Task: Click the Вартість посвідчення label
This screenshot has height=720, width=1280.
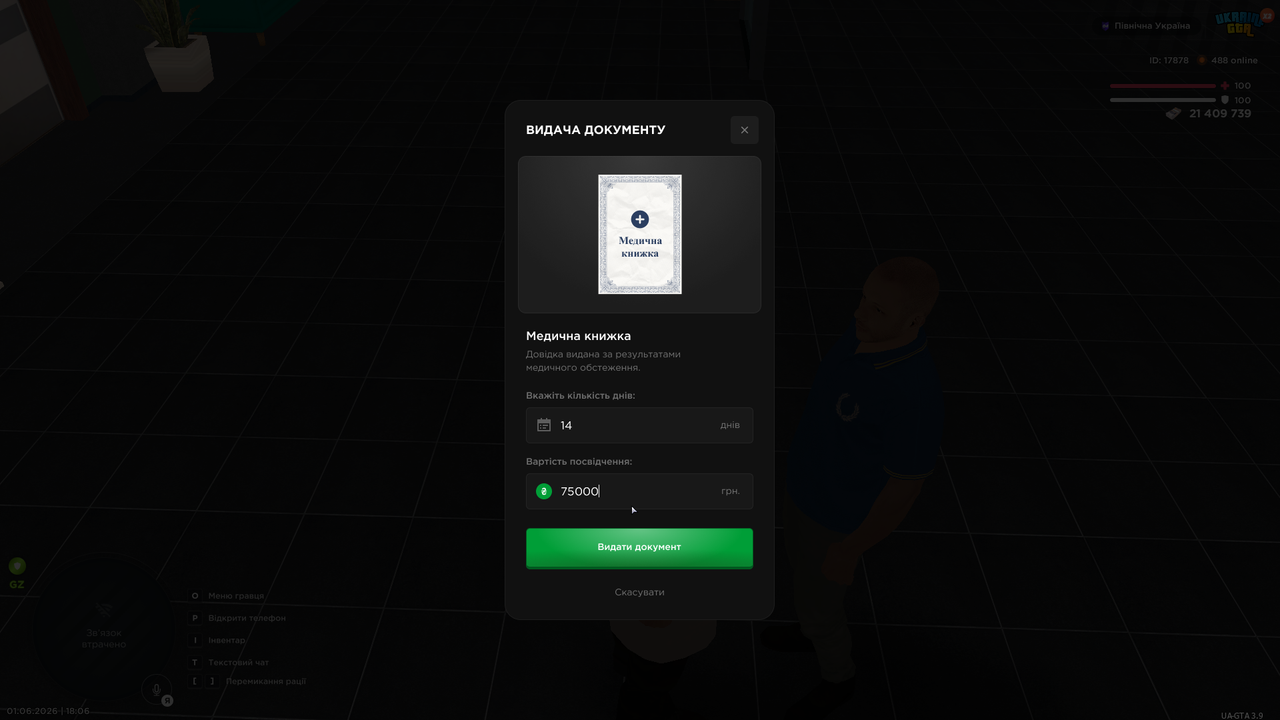Action: [x=579, y=462]
